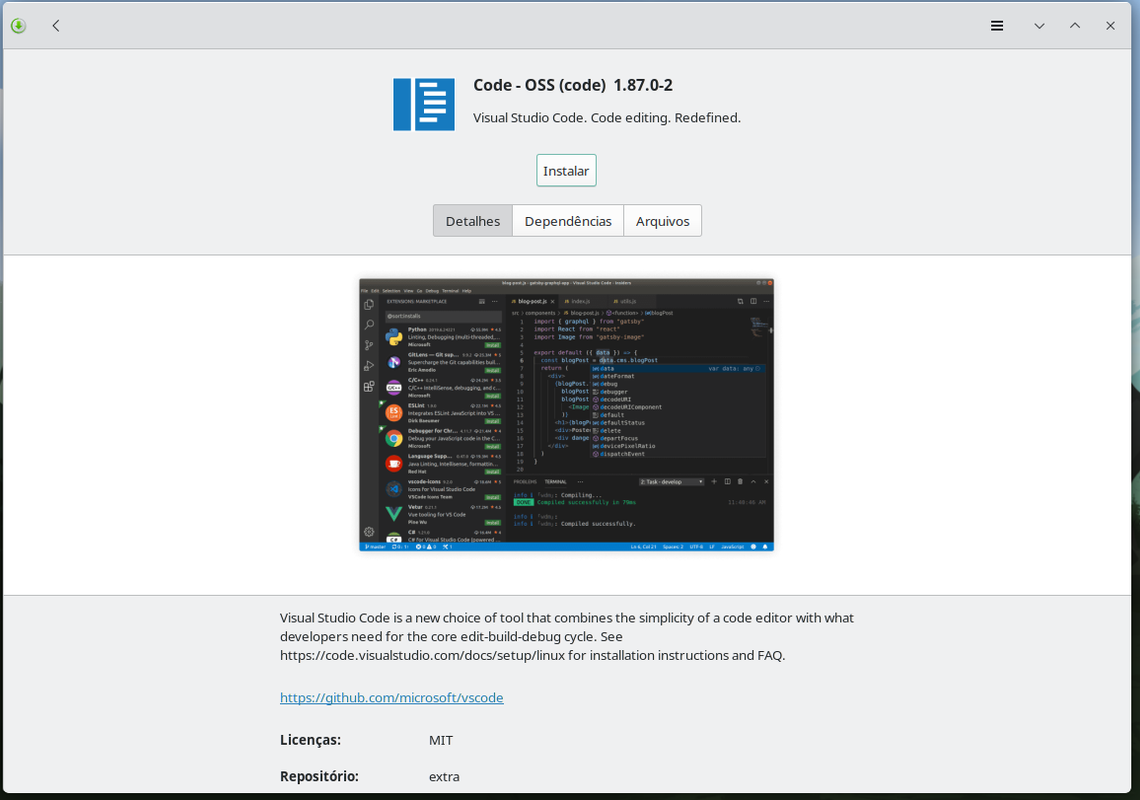Maximize the window with the up chevron
Viewport: 1140px width, 800px height.
[x=1075, y=25]
